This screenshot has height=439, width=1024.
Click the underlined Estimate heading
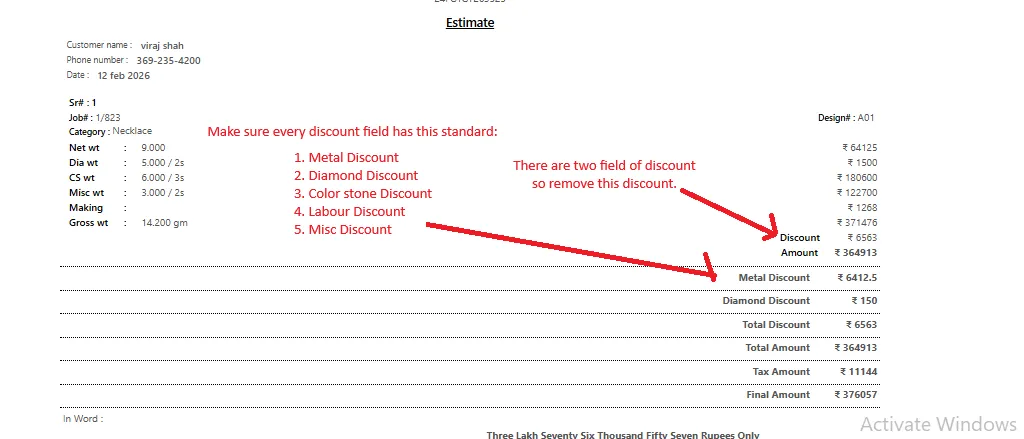[470, 23]
